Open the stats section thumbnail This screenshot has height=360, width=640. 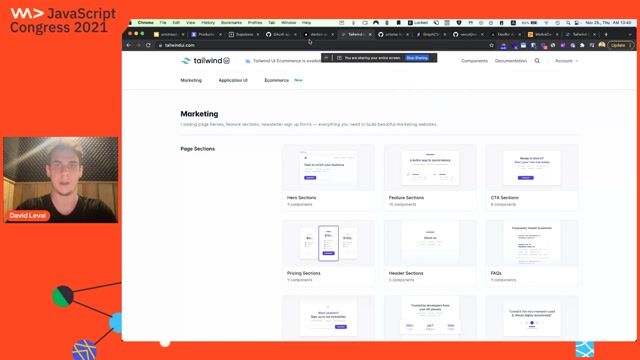tap(430, 318)
